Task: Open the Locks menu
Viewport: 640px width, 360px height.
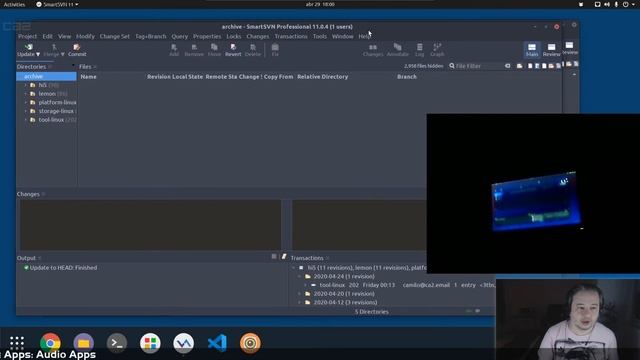Action: pyautogui.click(x=233, y=36)
